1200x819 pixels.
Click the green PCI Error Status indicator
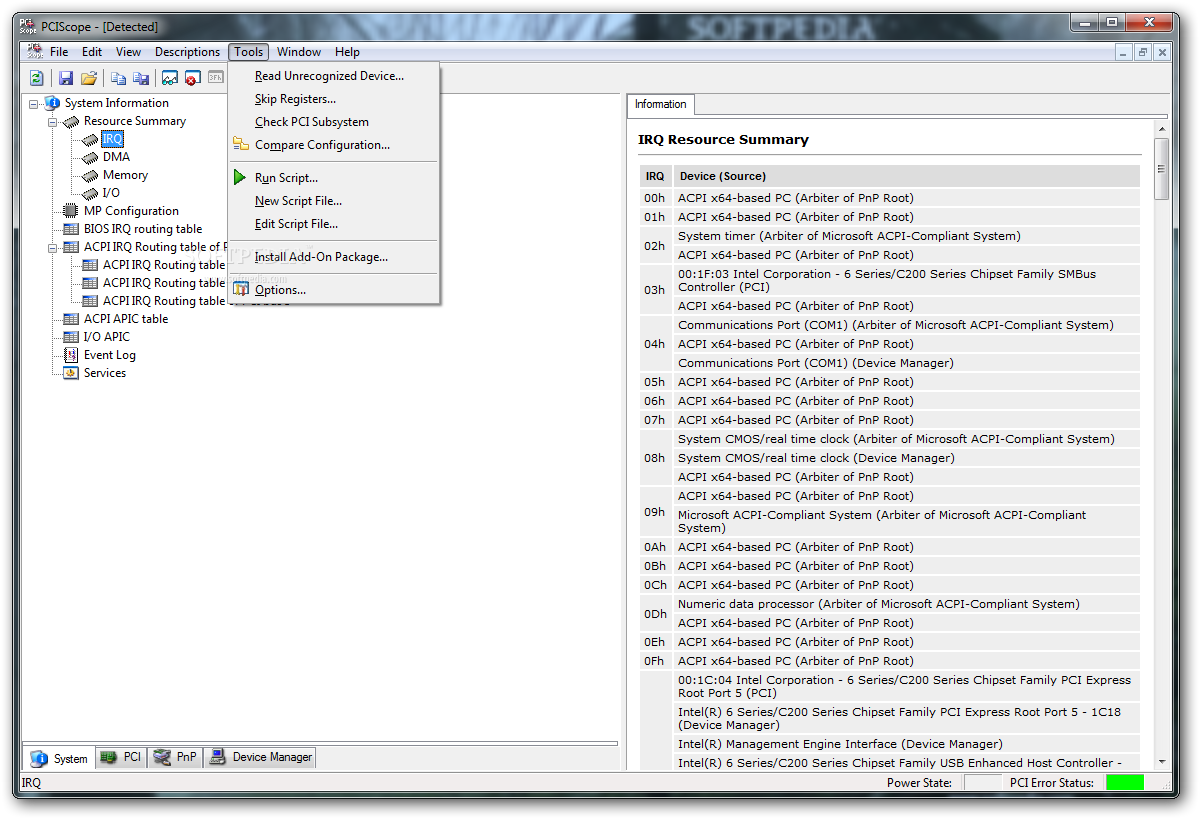1125,783
